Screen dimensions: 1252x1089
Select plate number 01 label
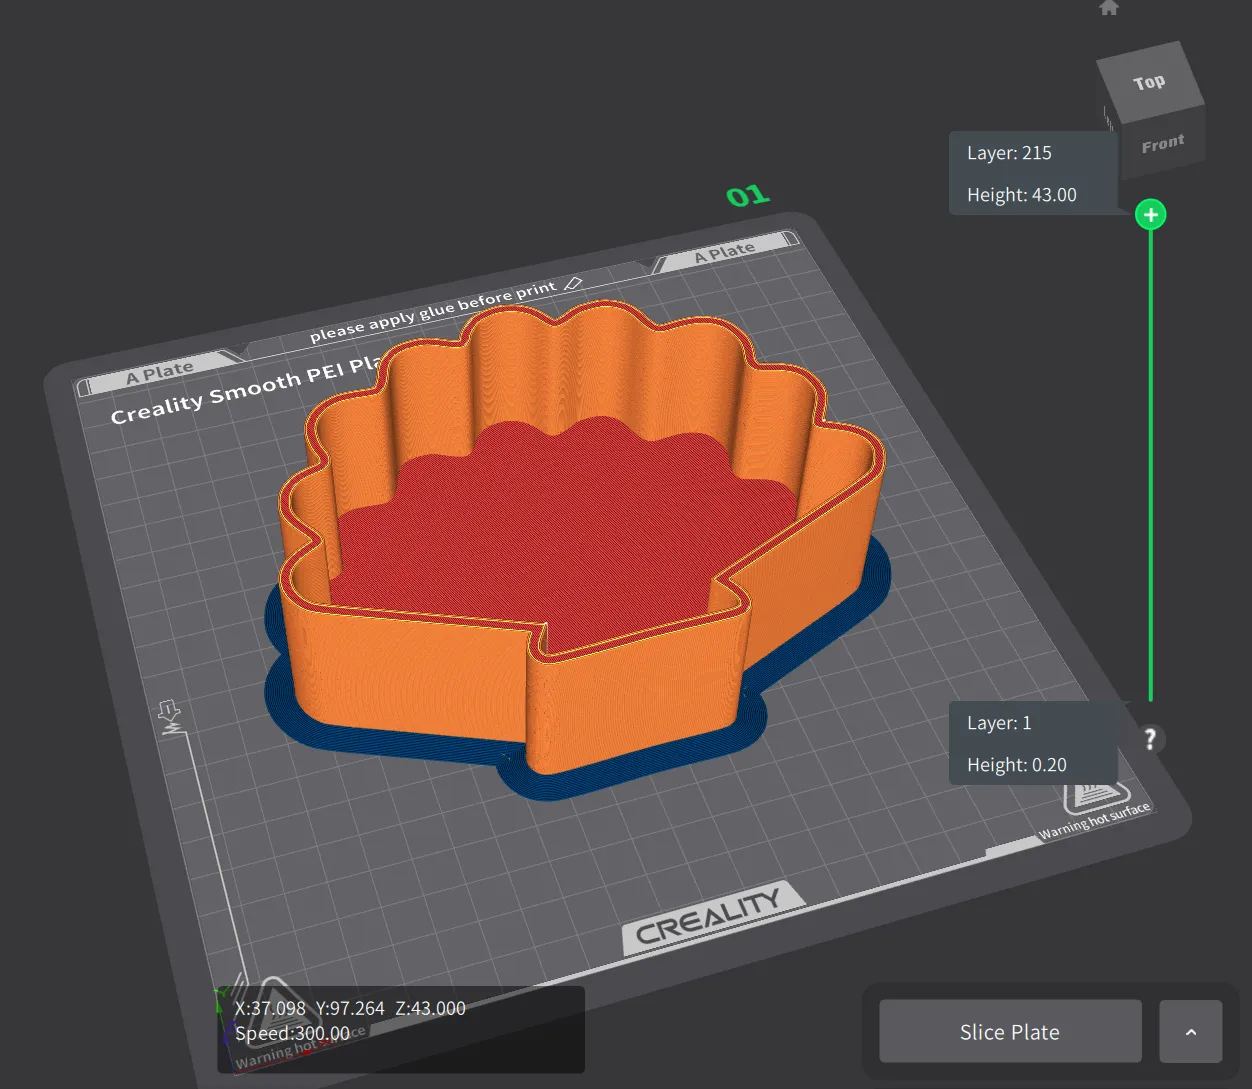tap(747, 196)
